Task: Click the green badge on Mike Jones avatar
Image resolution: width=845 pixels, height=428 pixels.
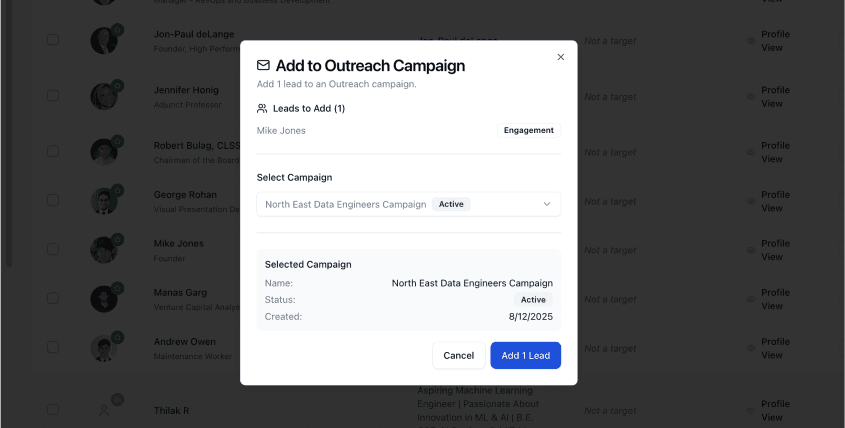Action: (117, 240)
